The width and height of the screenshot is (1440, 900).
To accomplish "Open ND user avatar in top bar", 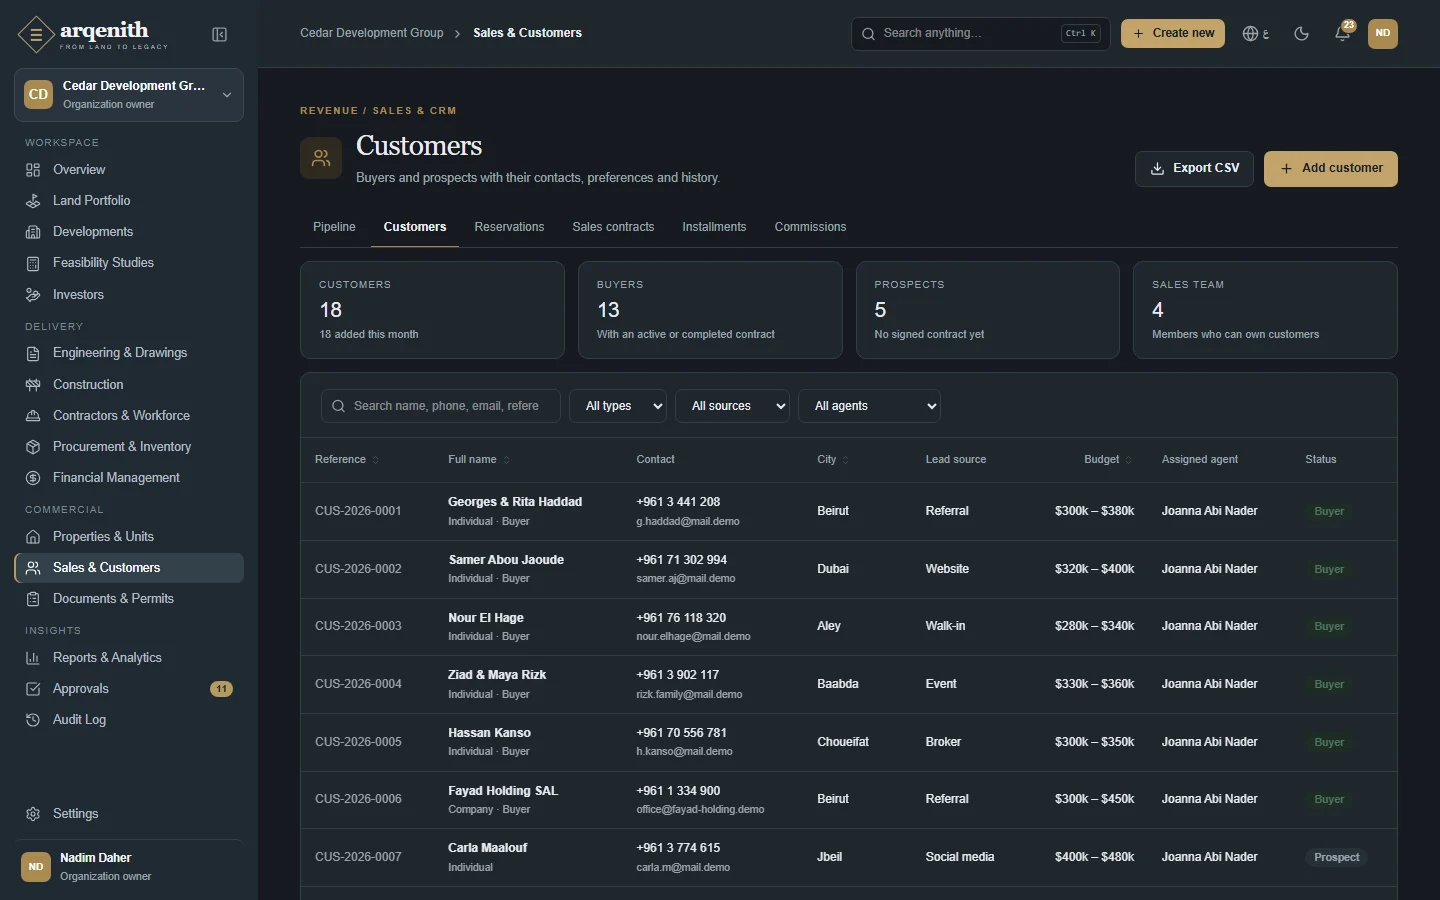I will pos(1383,33).
